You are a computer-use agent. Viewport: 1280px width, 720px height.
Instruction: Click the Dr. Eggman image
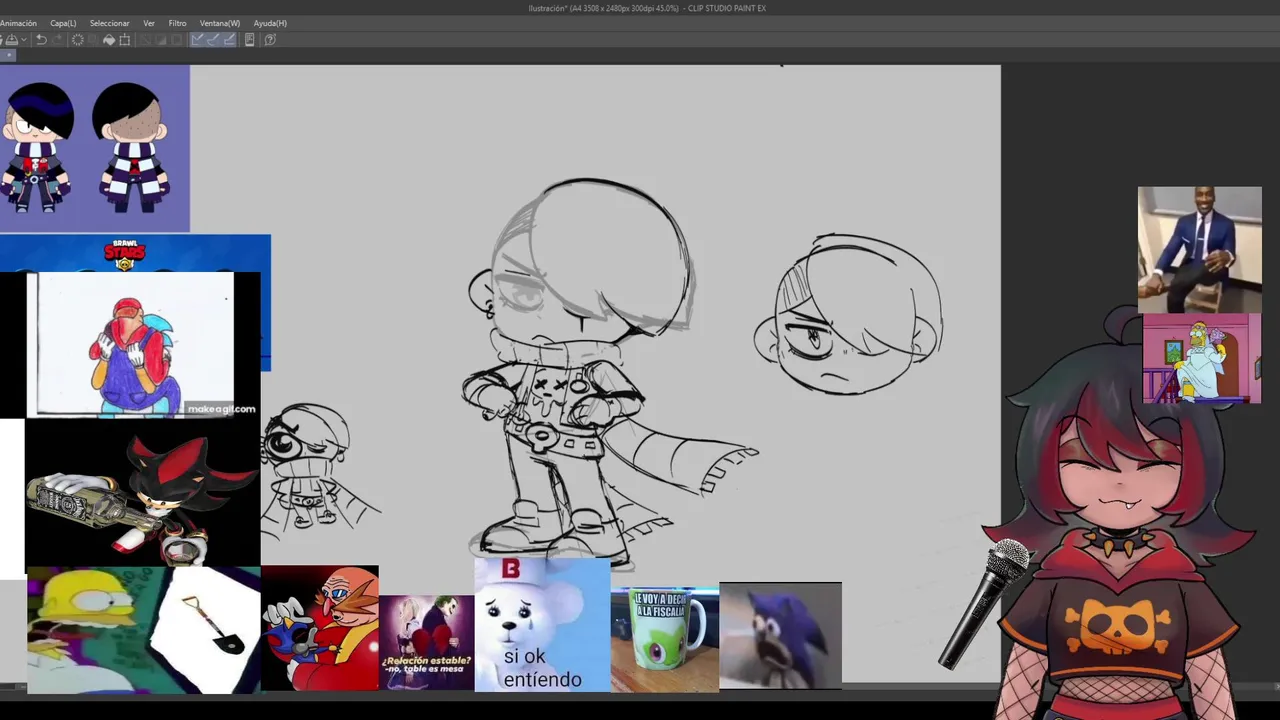pos(320,627)
